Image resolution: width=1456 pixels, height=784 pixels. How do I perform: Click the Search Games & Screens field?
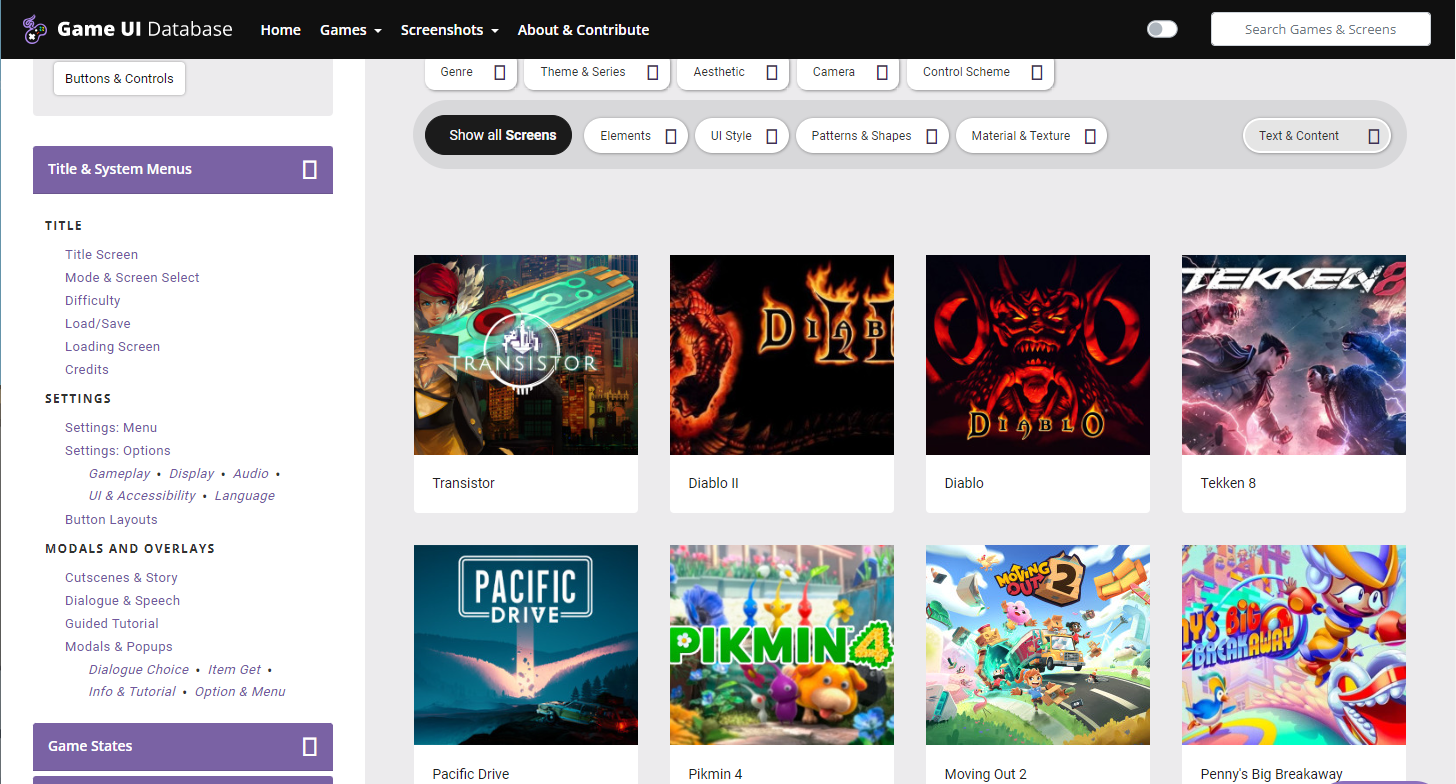tap(1320, 29)
